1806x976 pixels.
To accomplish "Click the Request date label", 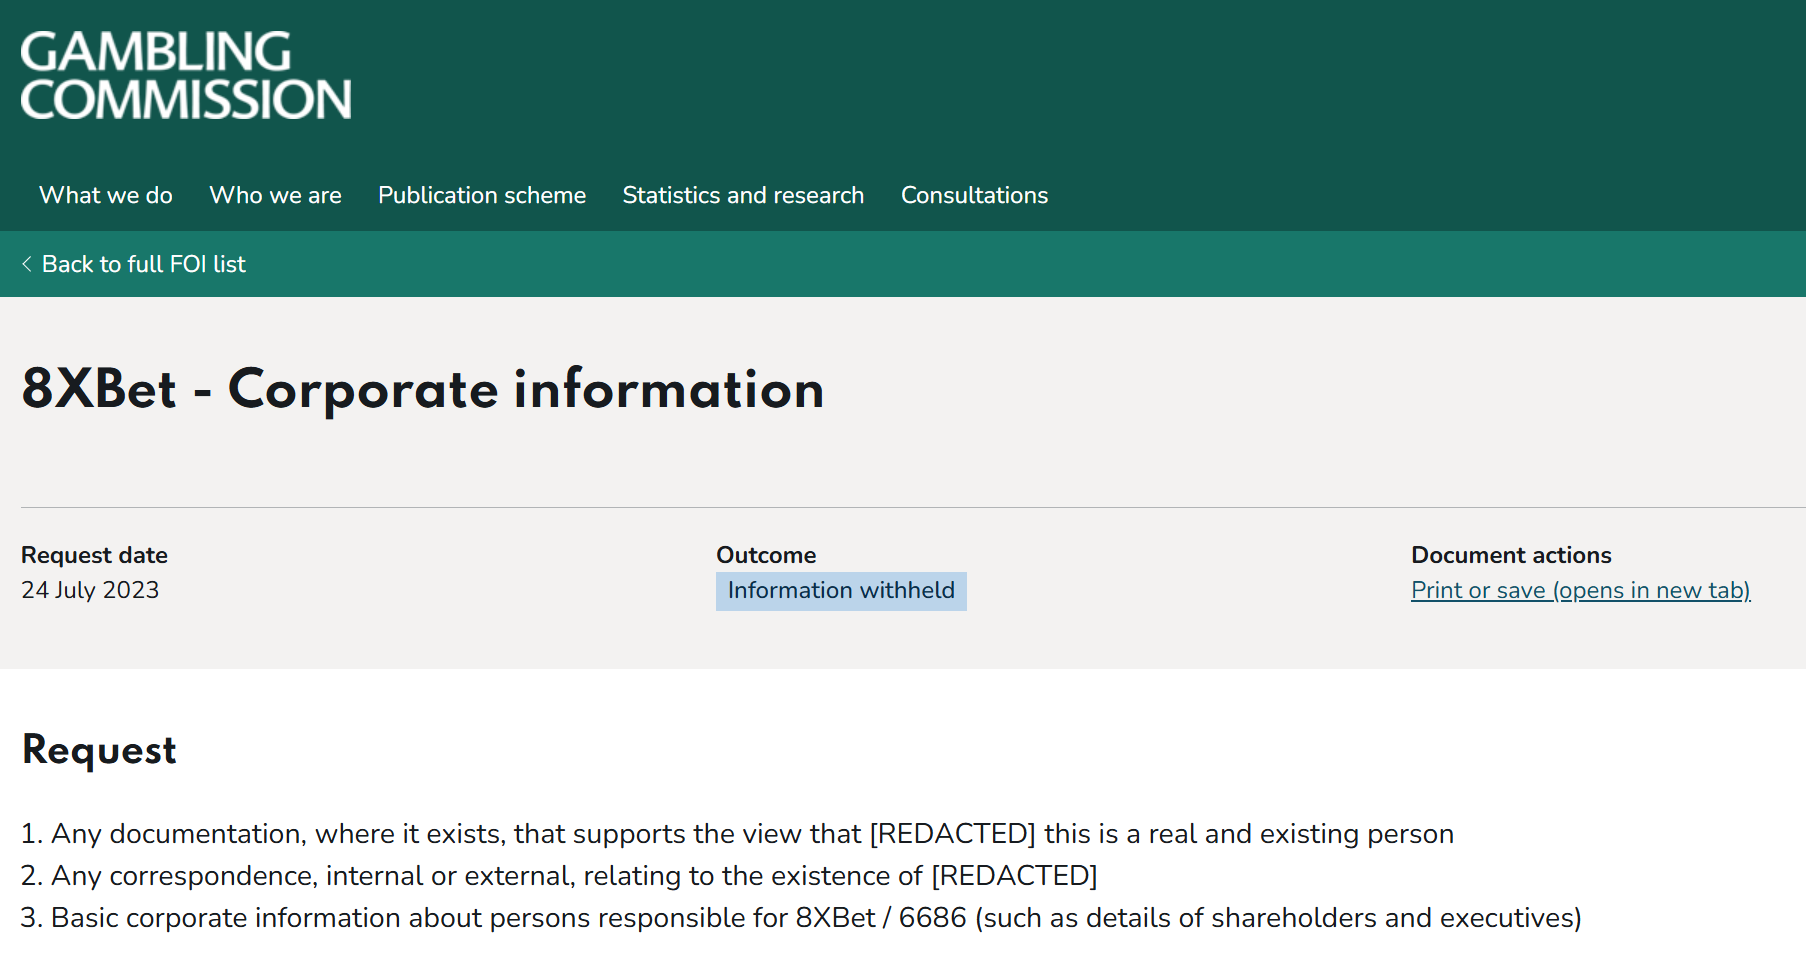I will [94, 555].
